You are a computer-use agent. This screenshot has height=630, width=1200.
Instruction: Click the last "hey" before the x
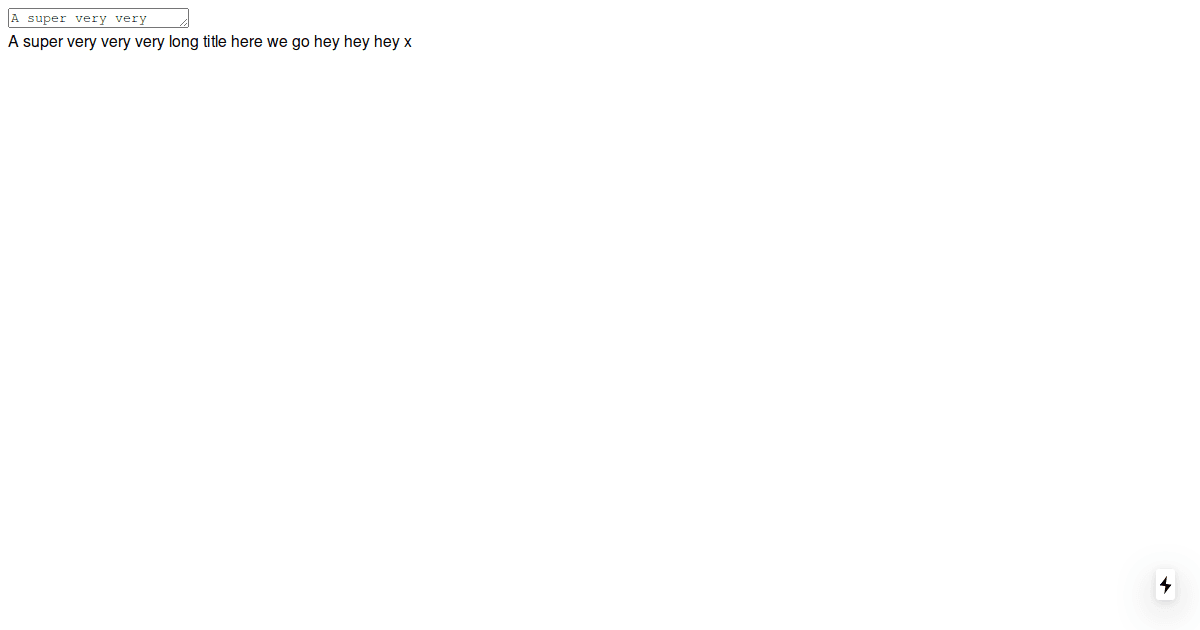click(387, 42)
